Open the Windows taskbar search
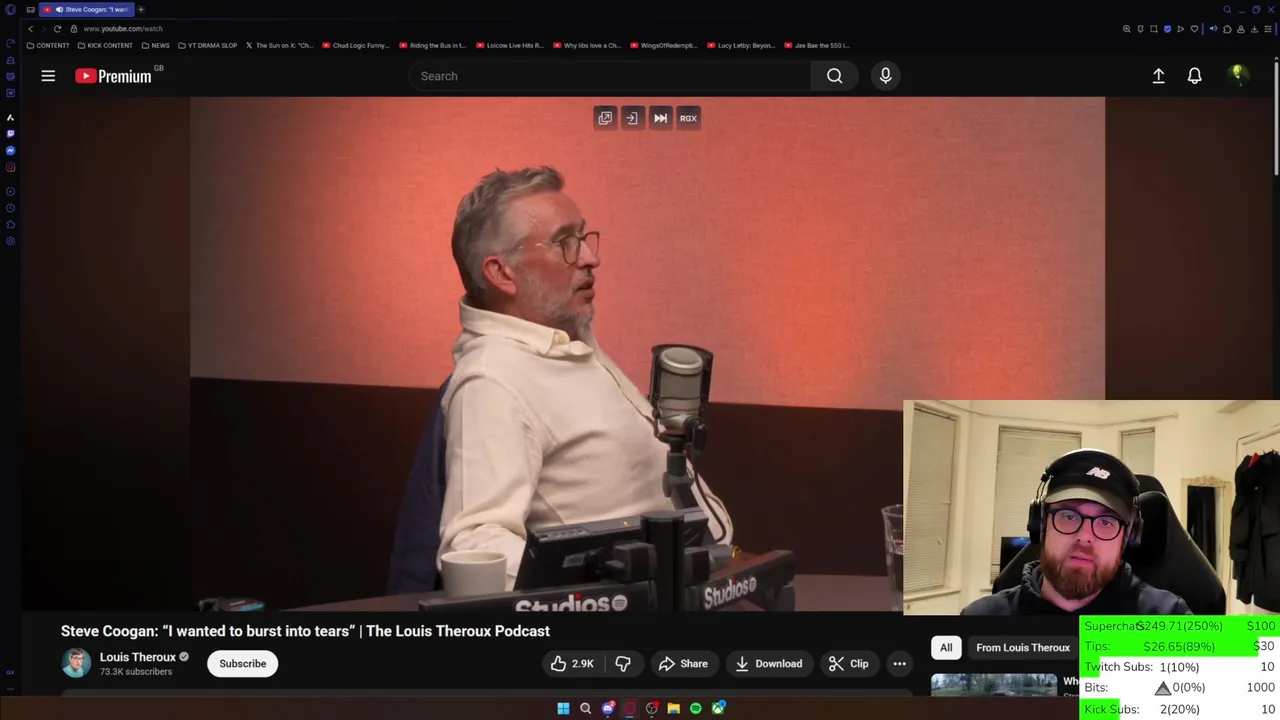Screen dimensions: 1280x720 585,708
